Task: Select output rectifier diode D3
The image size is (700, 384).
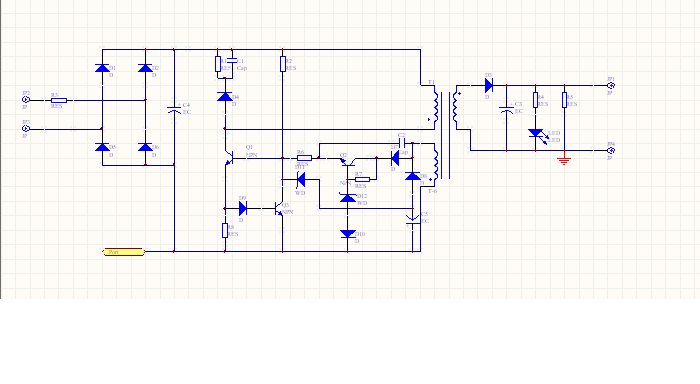Action: coord(489,85)
